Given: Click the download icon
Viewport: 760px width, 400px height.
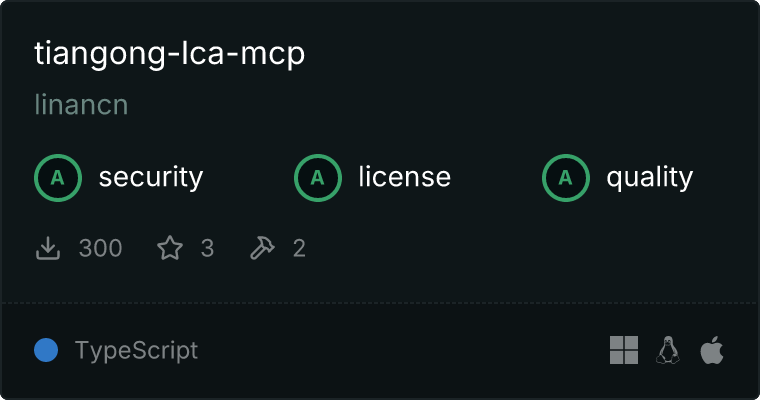Looking at the screenshot, I should coord(48,248).
